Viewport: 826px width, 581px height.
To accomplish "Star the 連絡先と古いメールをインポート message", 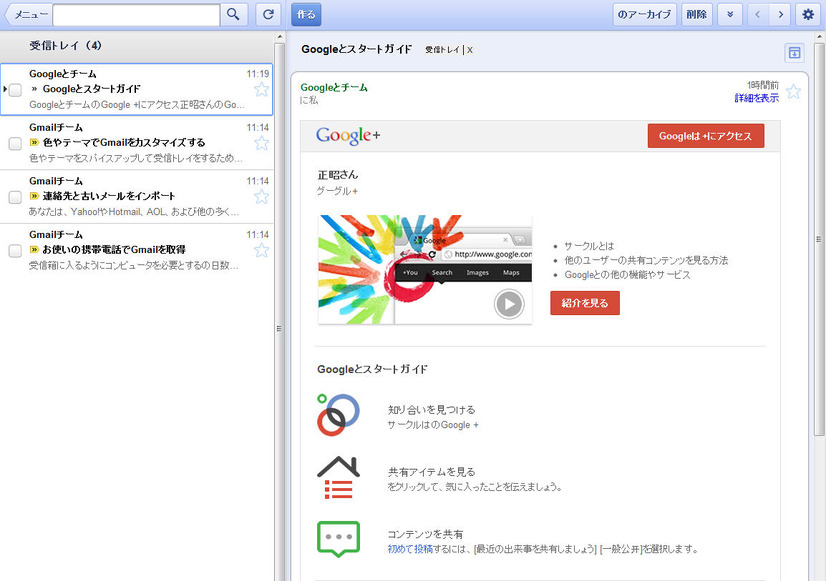I will pos(261,196).
